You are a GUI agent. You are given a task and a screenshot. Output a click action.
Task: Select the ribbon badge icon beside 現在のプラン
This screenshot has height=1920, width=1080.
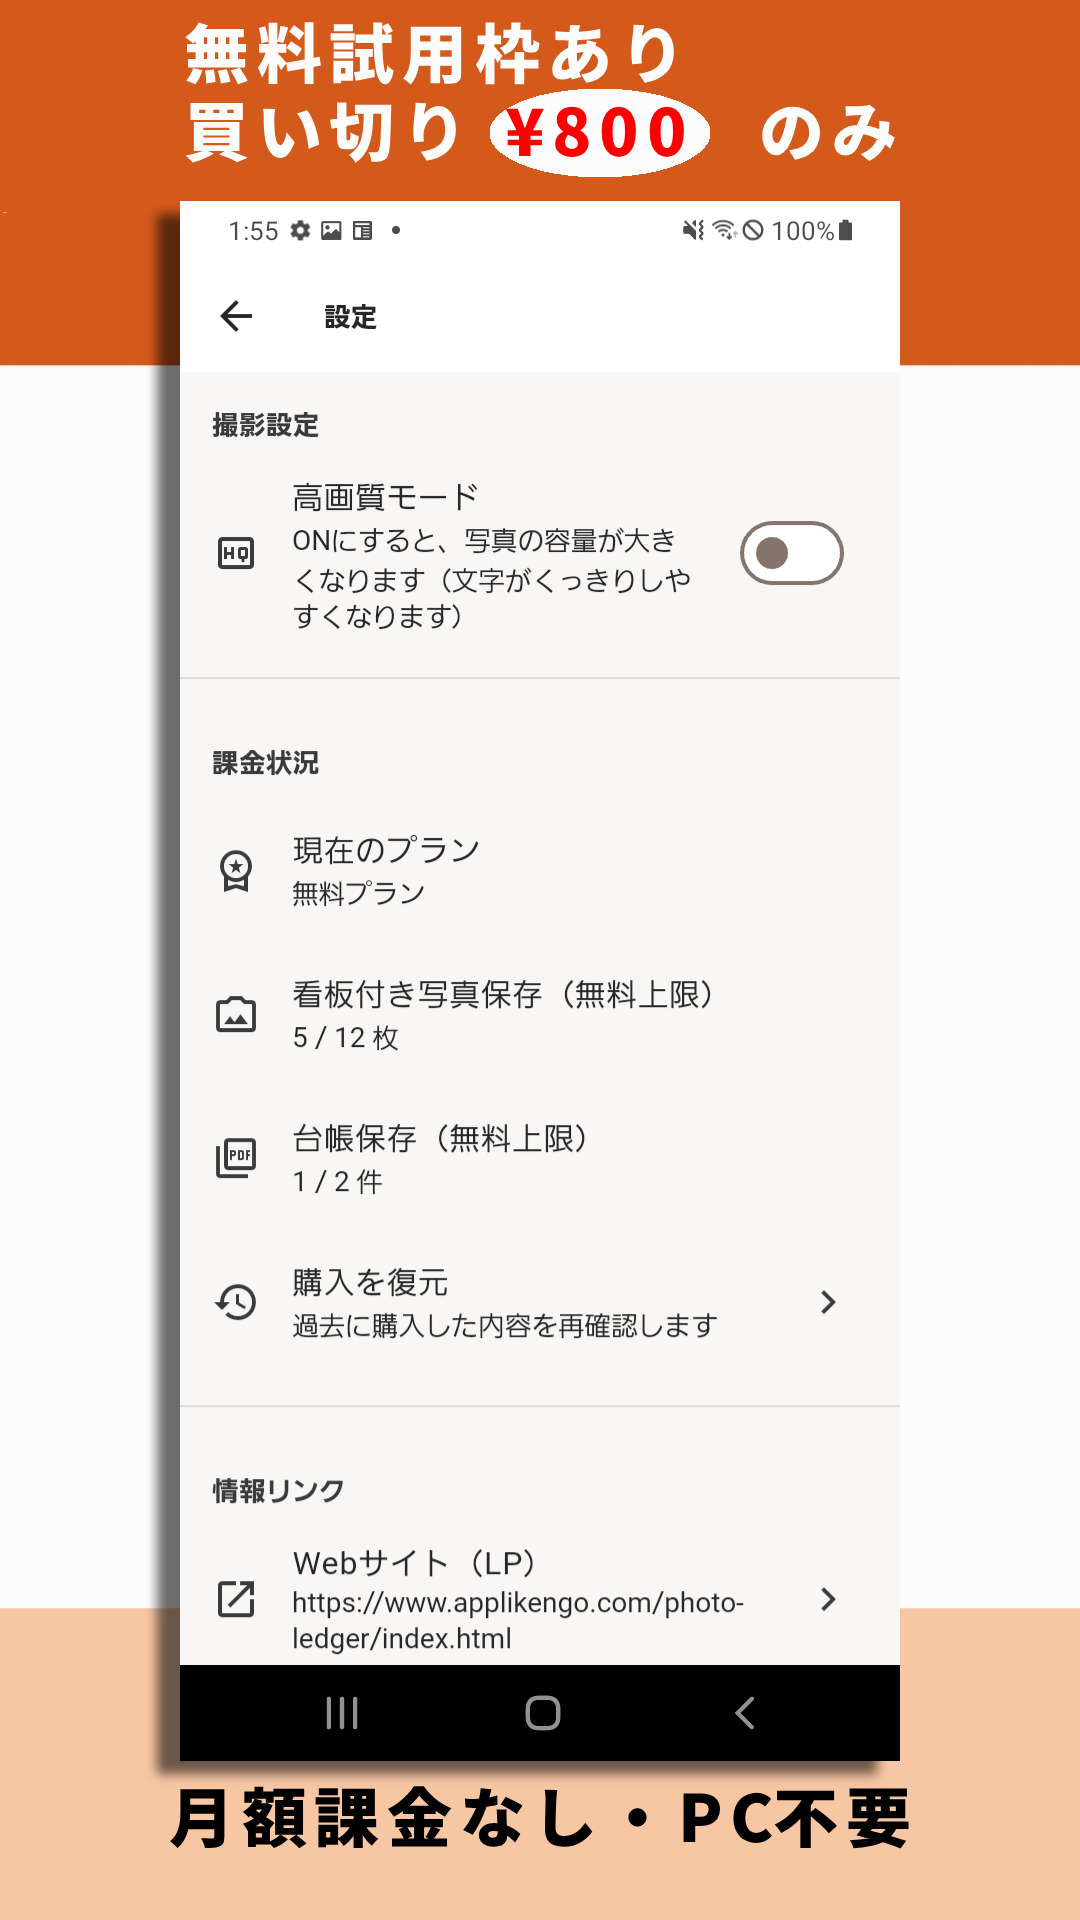[235, 869]
